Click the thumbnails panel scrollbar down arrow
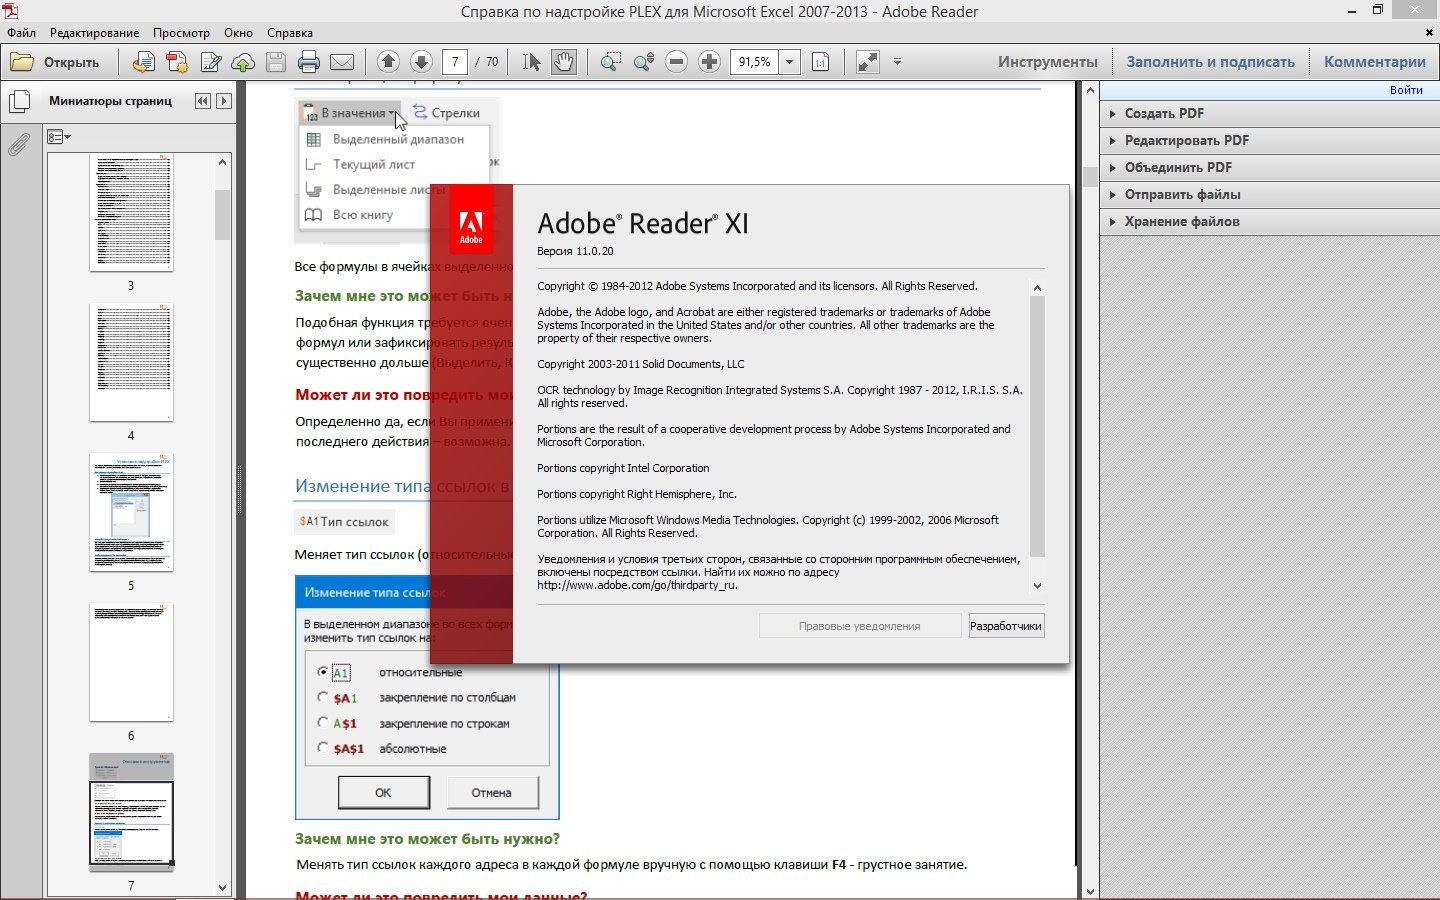Image resolution: width=1440 pixels, height=900 pixels. point(222,887)
